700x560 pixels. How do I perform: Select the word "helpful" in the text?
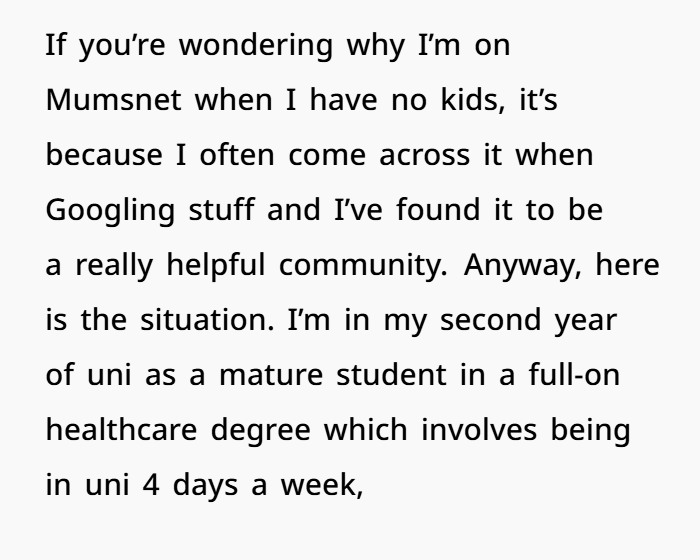point(216,265)
